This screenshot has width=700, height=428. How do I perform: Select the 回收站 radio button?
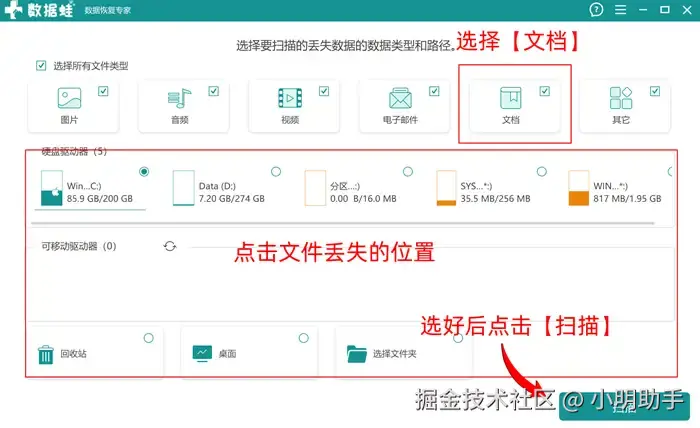(149, 338)
